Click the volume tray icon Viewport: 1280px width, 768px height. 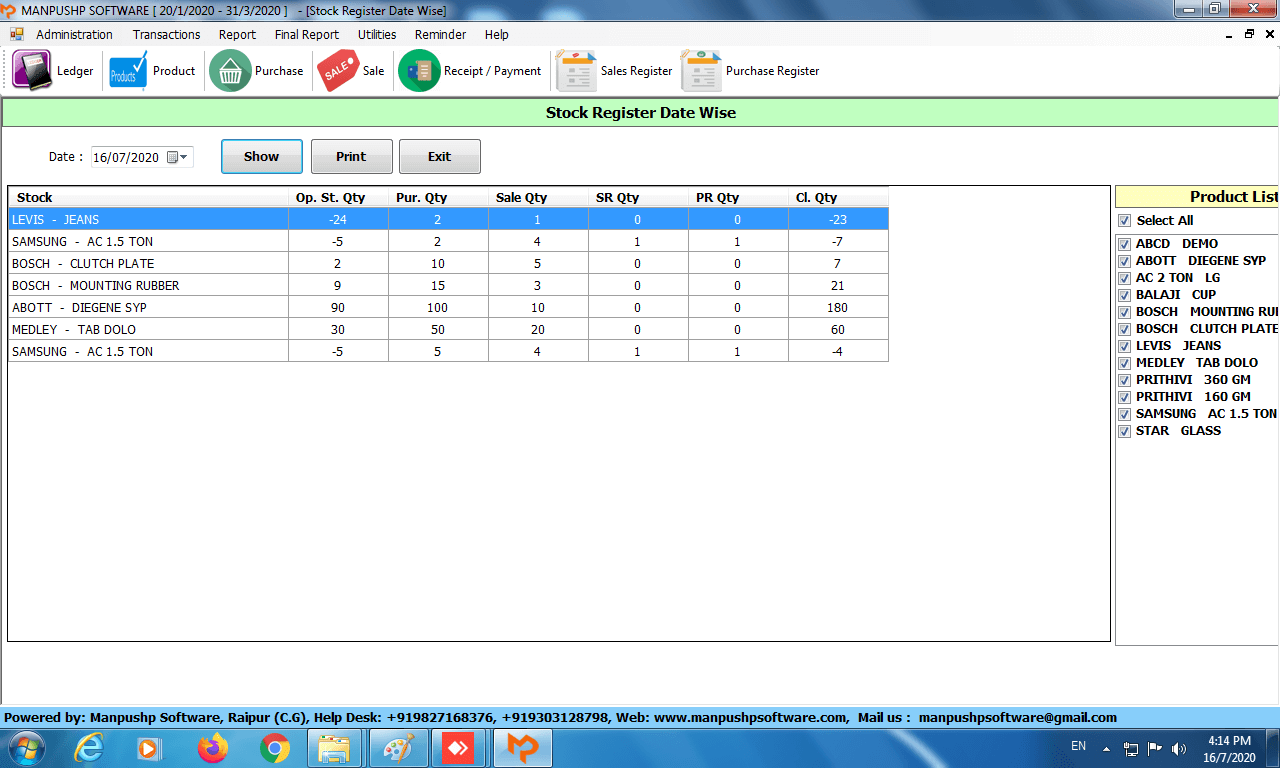1179,748
